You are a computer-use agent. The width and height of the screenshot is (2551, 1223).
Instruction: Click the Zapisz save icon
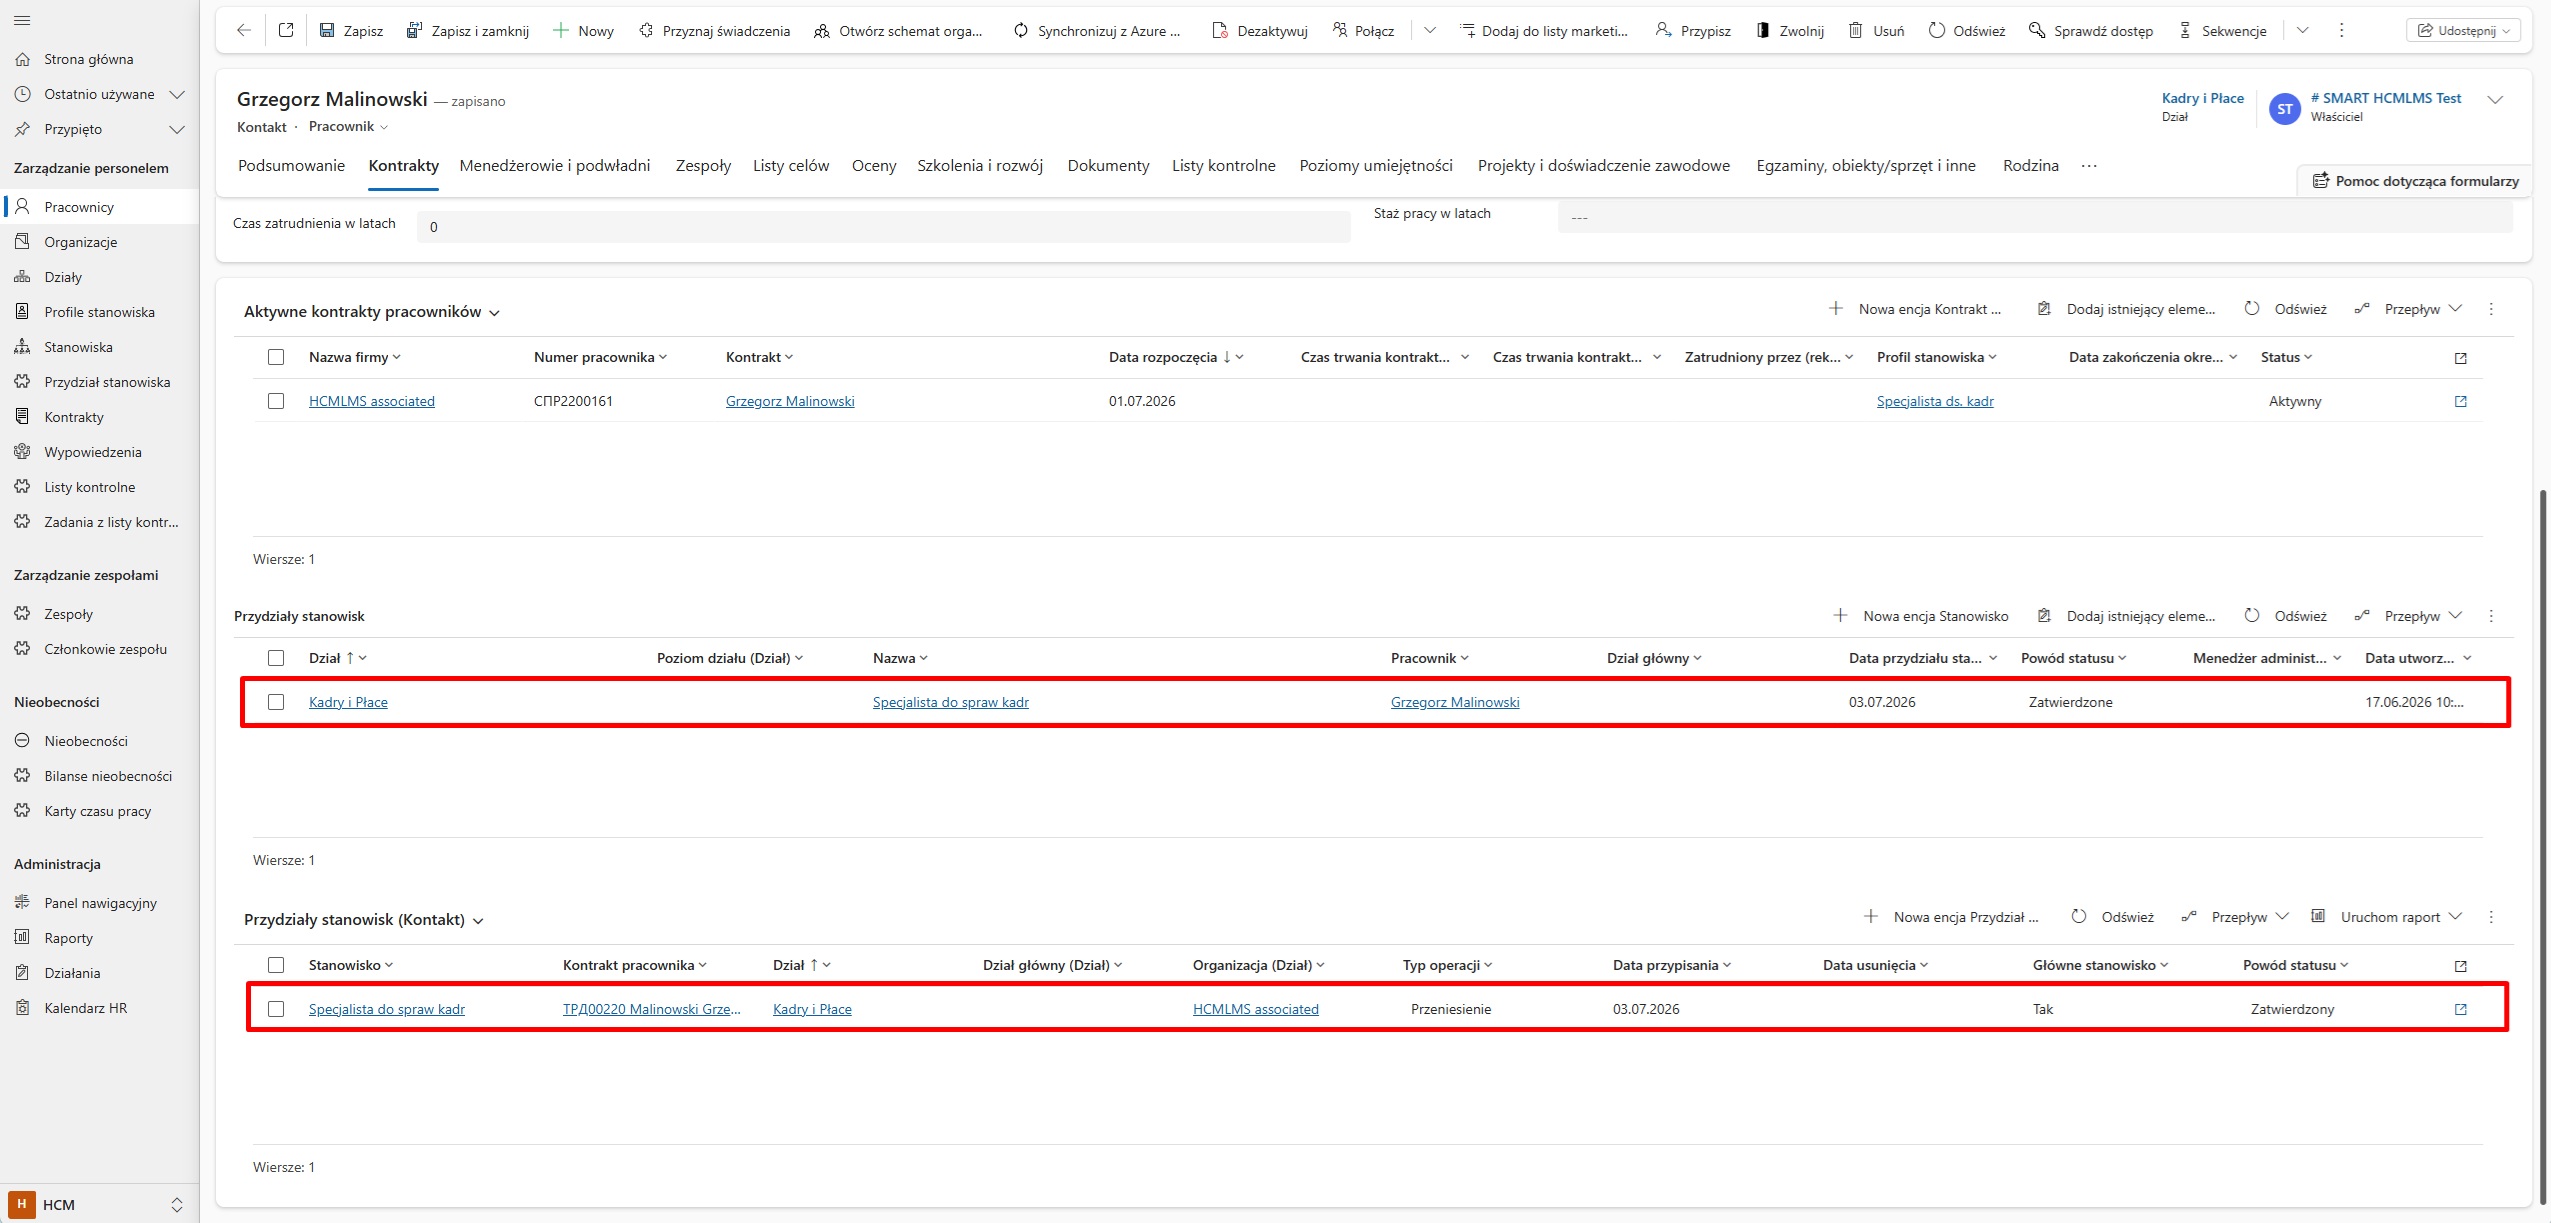326,31
